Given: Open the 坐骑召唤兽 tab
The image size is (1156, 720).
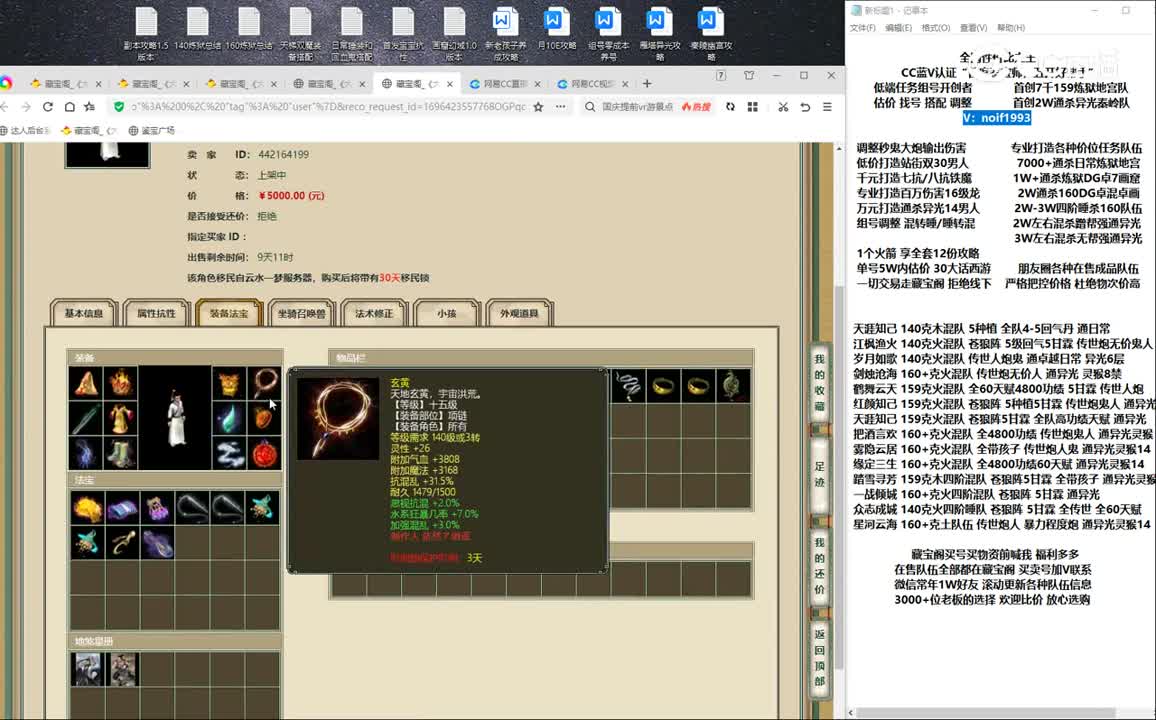Looking at the screenshot, I should click(302, 313).
